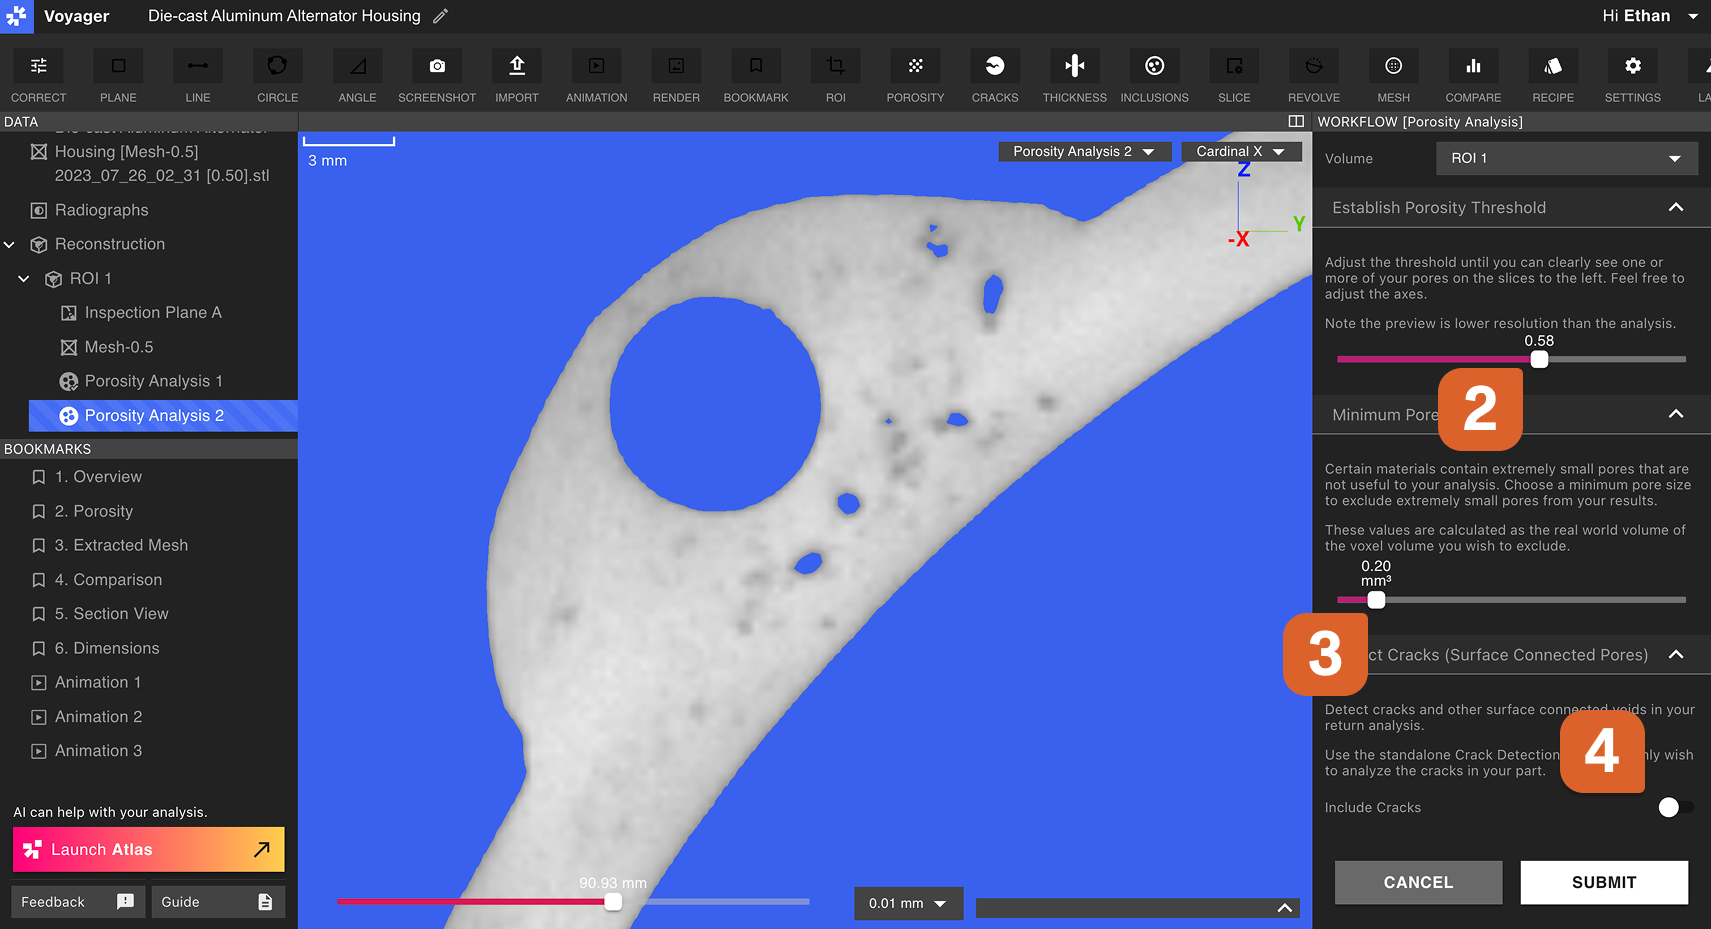
Task: Collapse Establish Porosity Threshold section
Action: click(1676, 207)
